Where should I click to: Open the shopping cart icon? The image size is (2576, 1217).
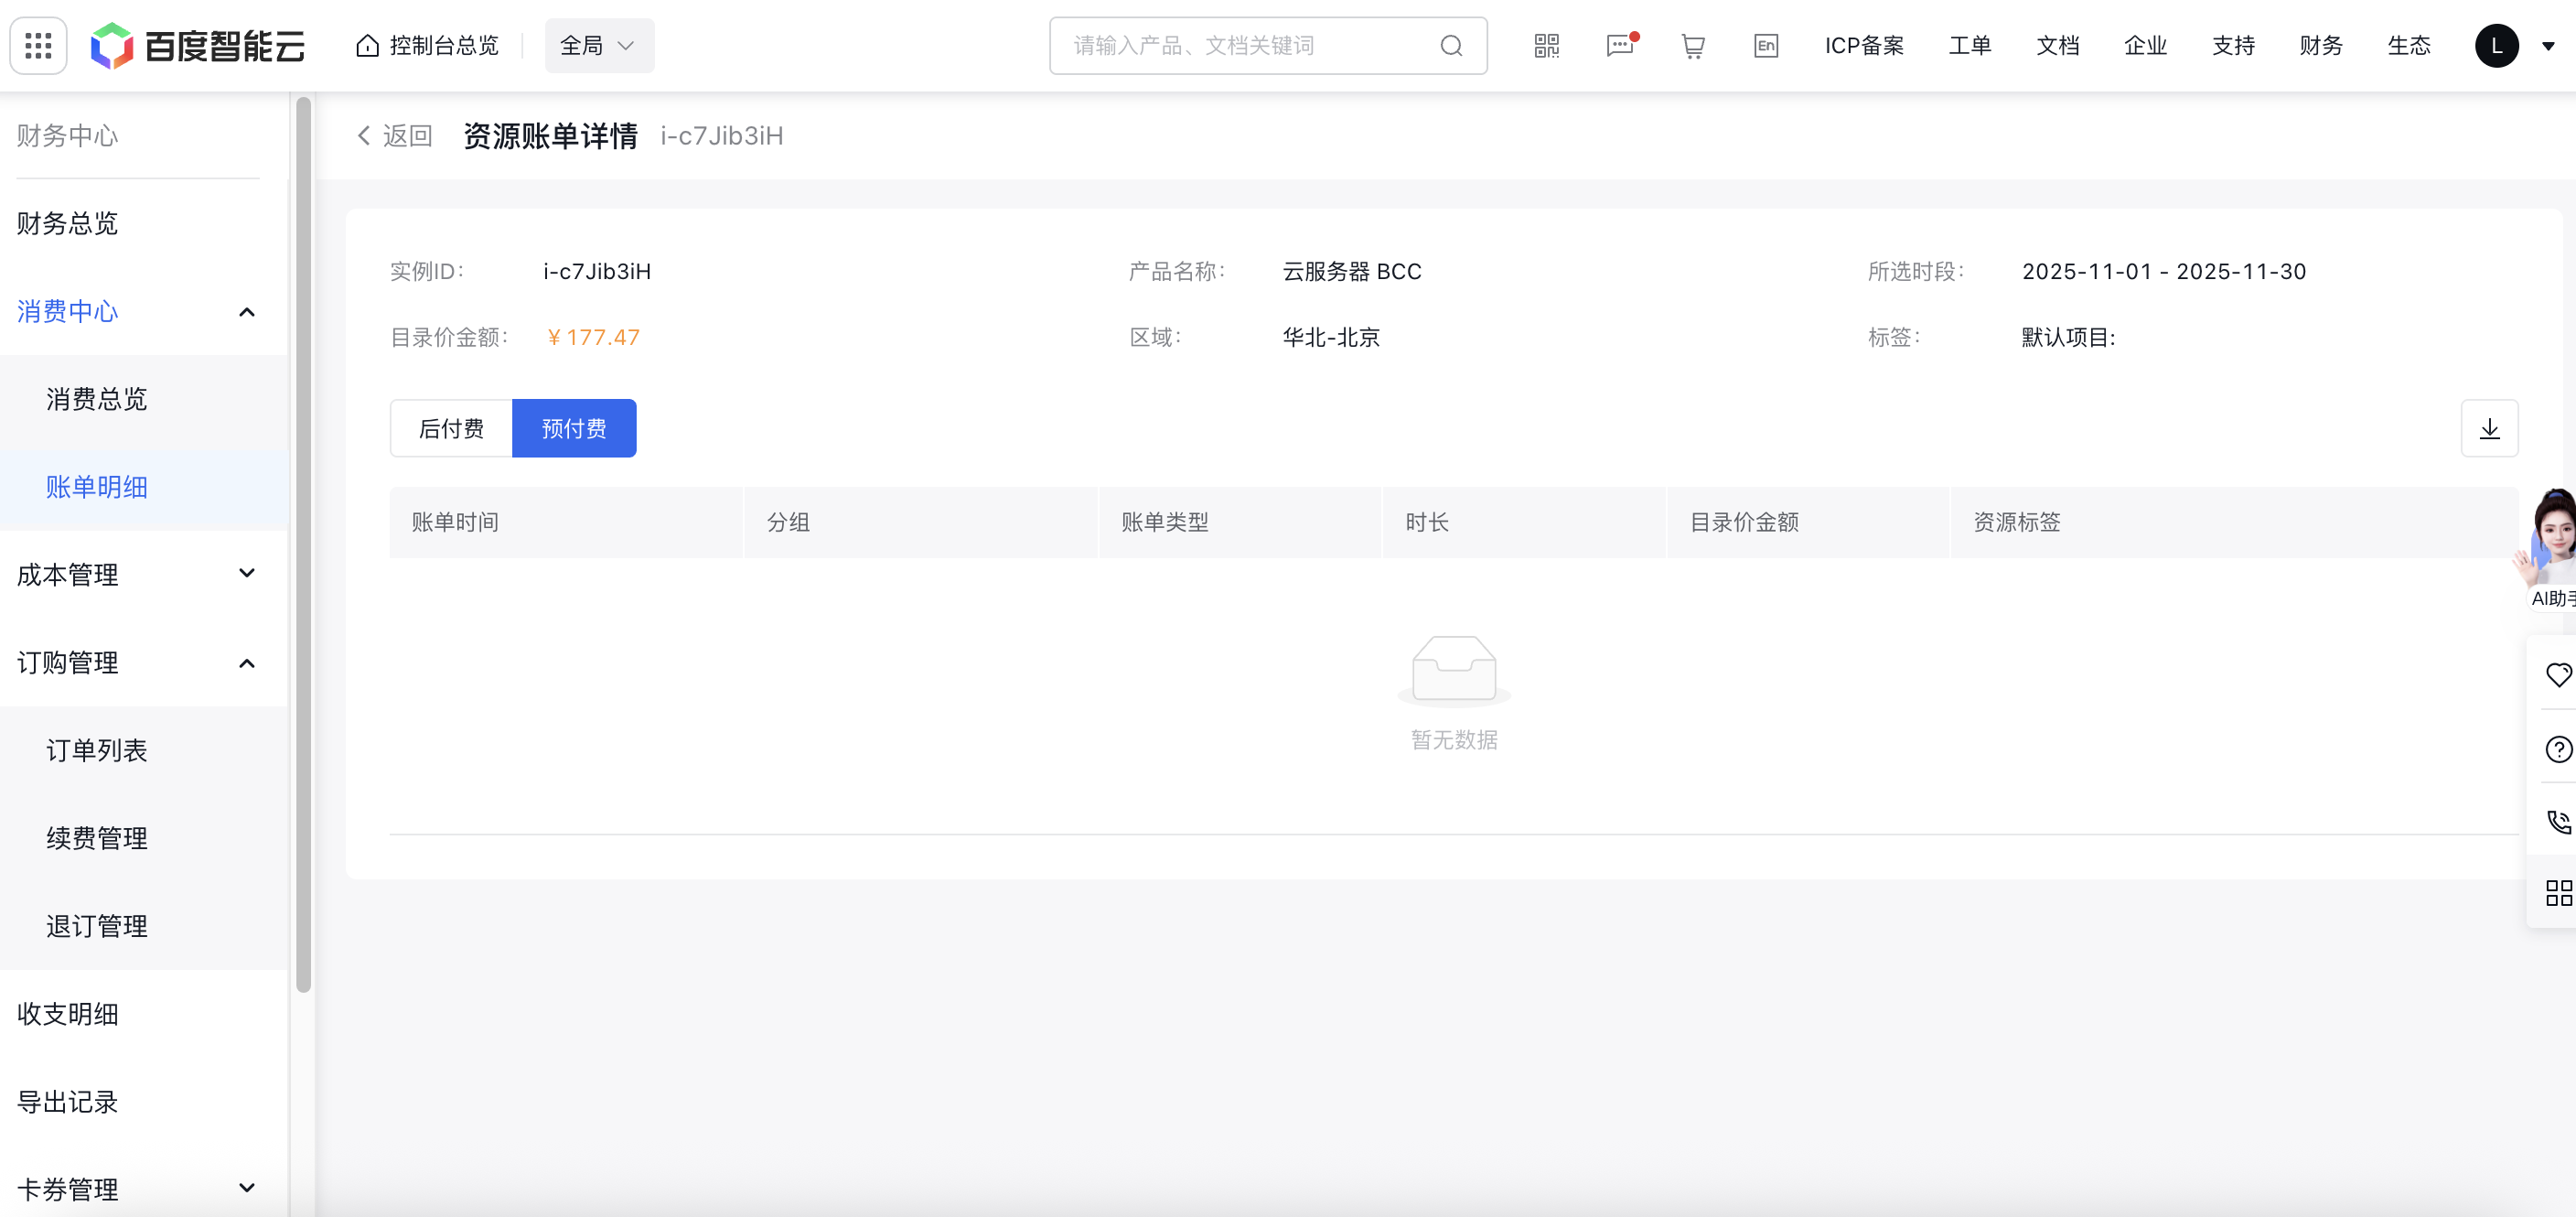(1692, 45)
